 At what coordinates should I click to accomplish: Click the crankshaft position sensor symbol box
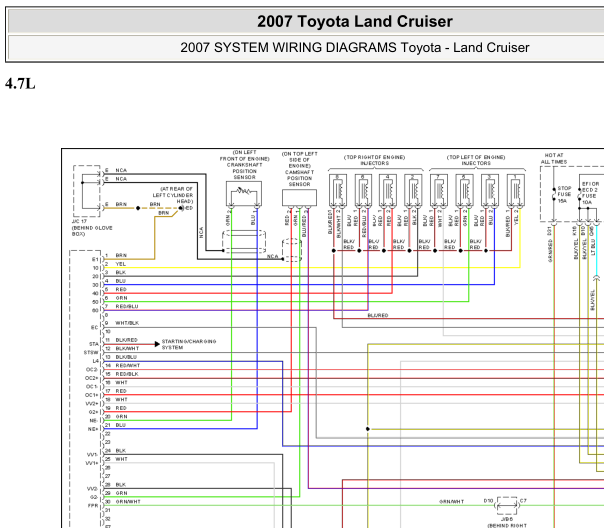click(244, 193)
